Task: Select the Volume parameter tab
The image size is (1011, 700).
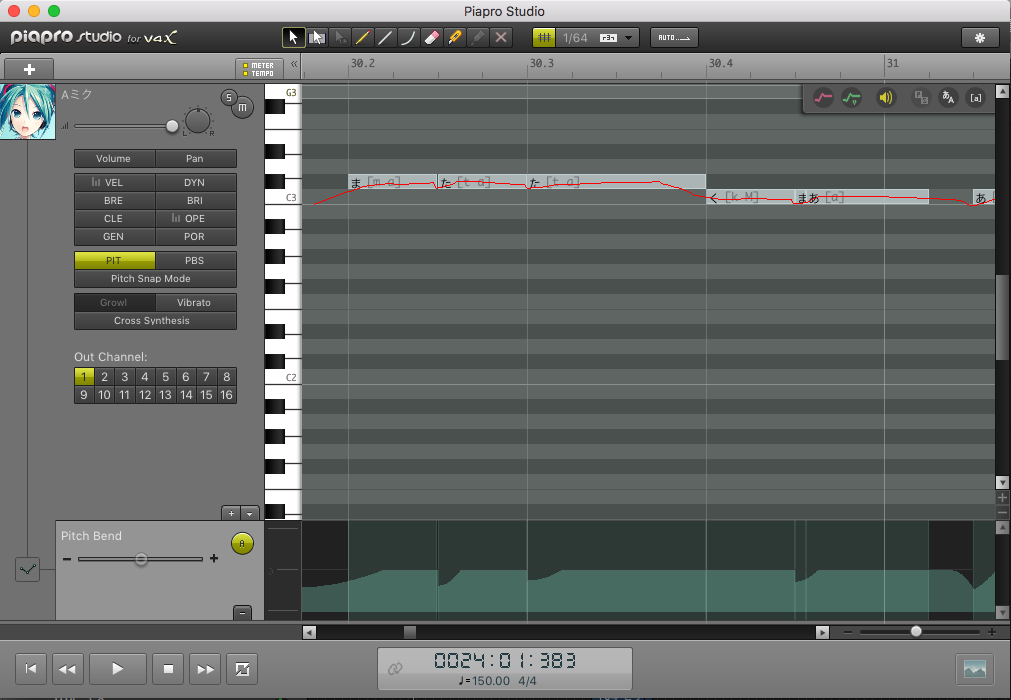Action: (x=114, y=159)
